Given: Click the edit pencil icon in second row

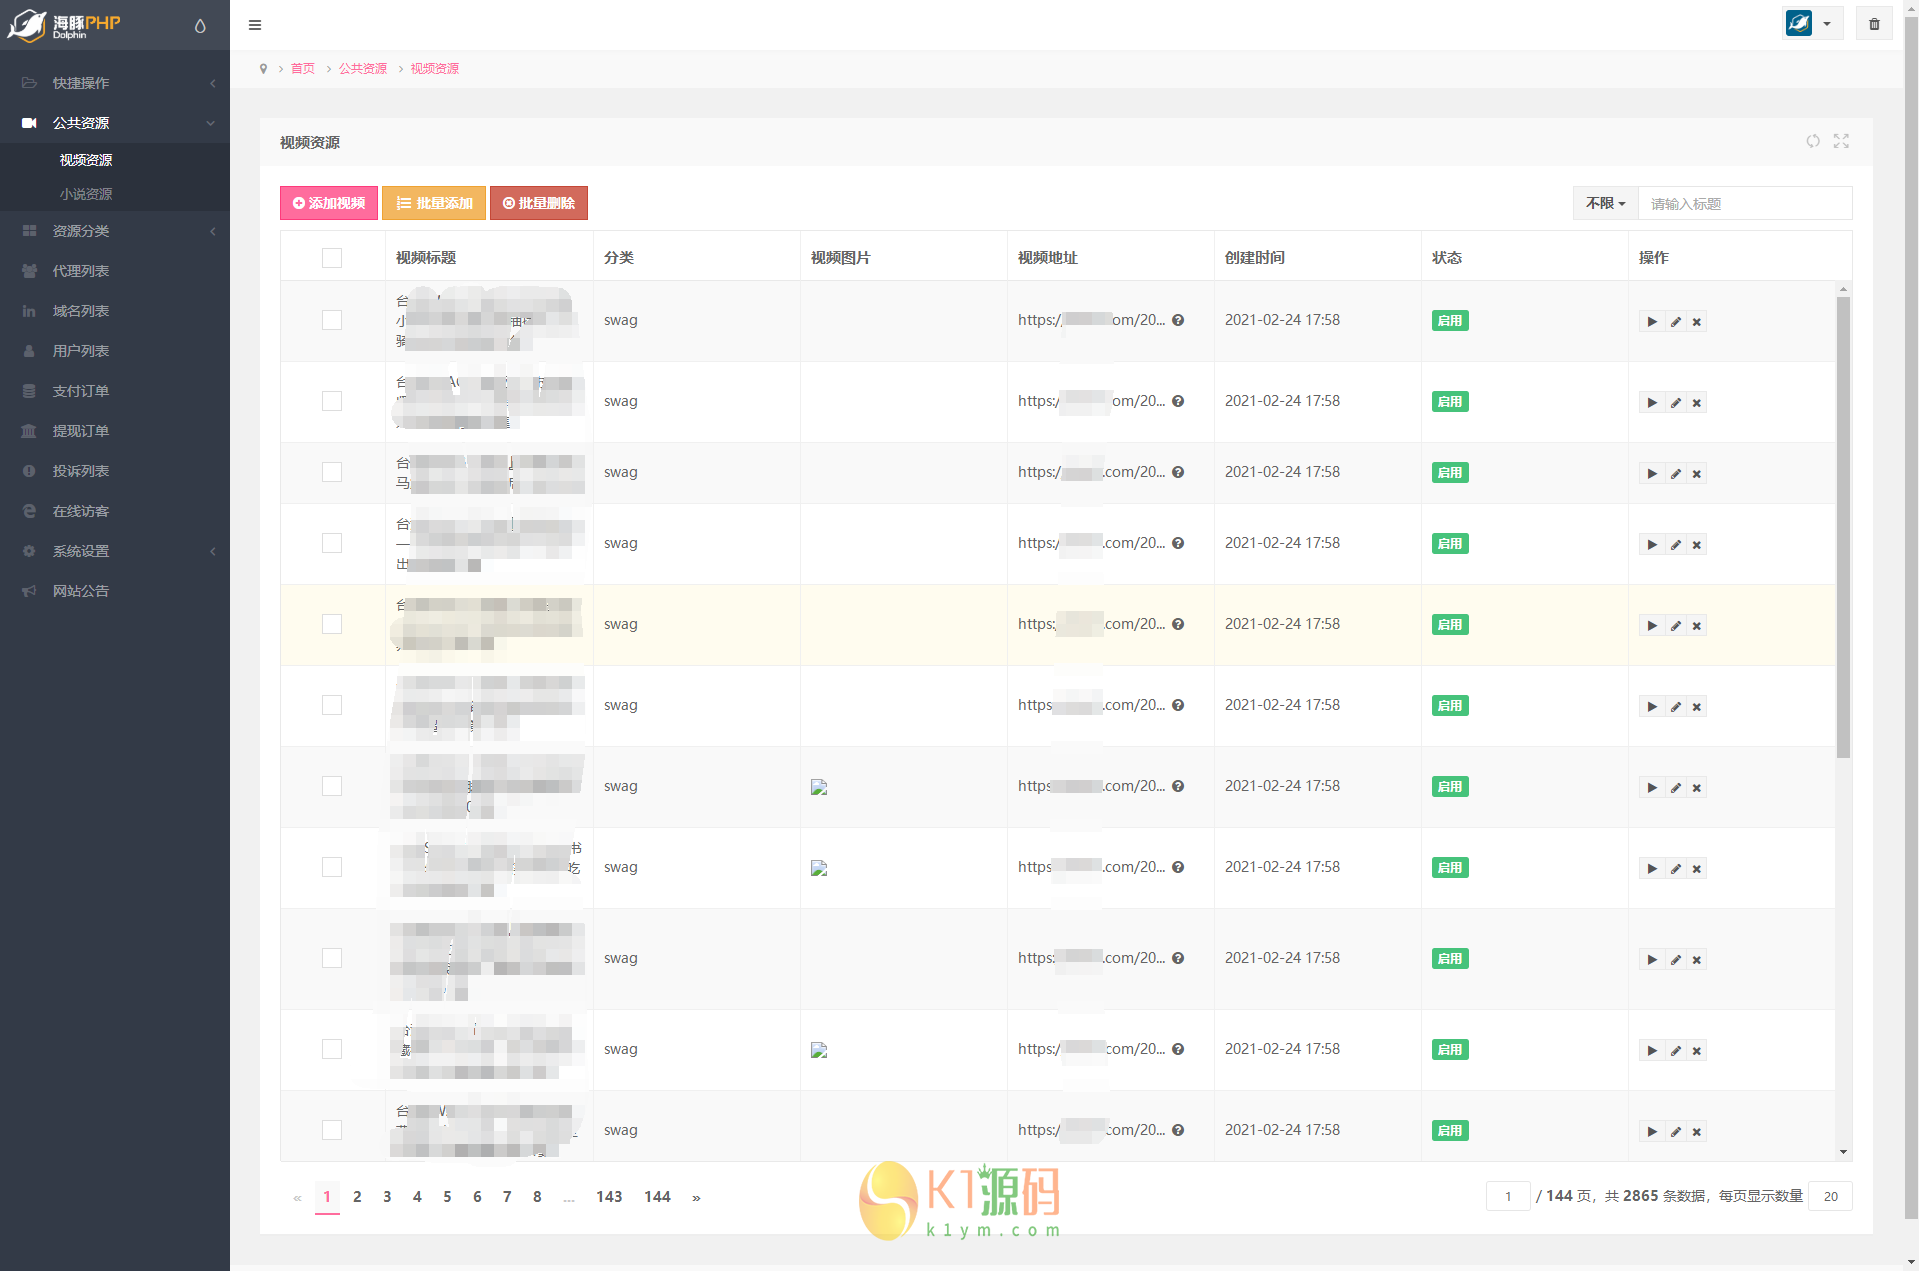Looking at the screenshot, I should point(1675,403).
